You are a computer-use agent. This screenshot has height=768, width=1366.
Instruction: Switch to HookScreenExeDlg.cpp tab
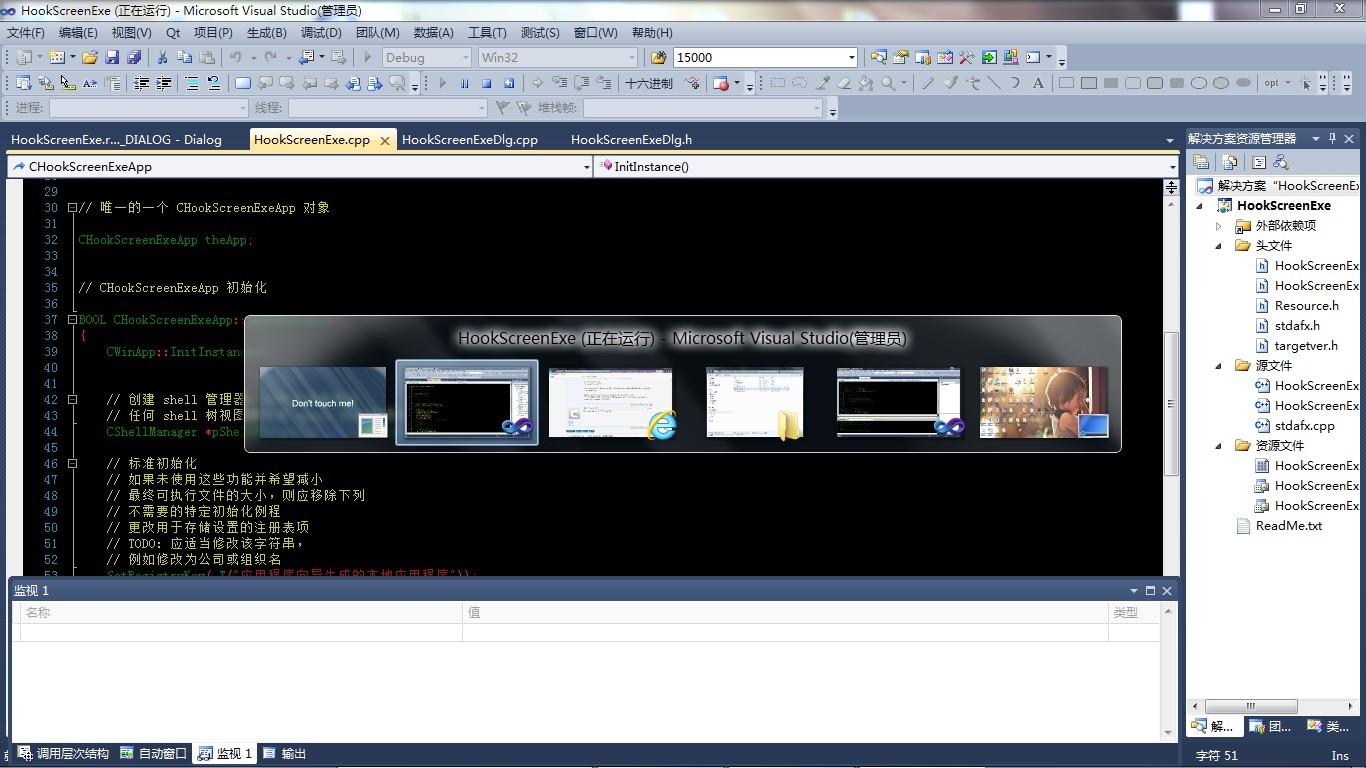point(470,140)
